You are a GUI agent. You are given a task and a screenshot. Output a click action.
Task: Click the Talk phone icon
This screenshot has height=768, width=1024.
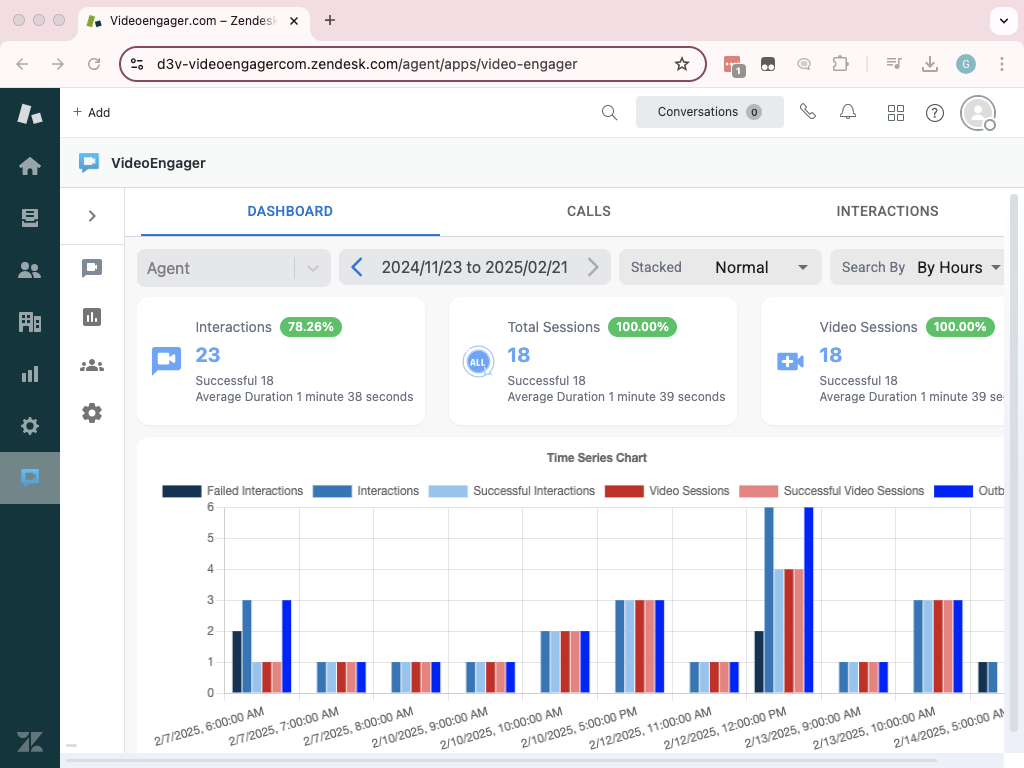click(808, 112)
